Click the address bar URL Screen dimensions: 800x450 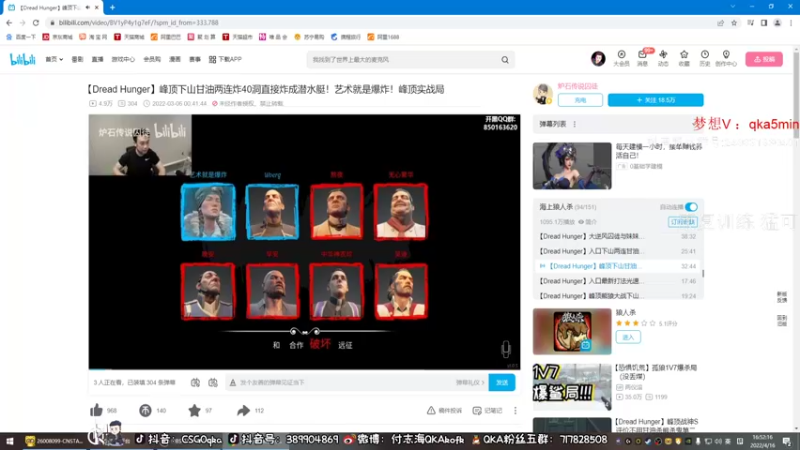pyautogui.click(x=138, y=22)
